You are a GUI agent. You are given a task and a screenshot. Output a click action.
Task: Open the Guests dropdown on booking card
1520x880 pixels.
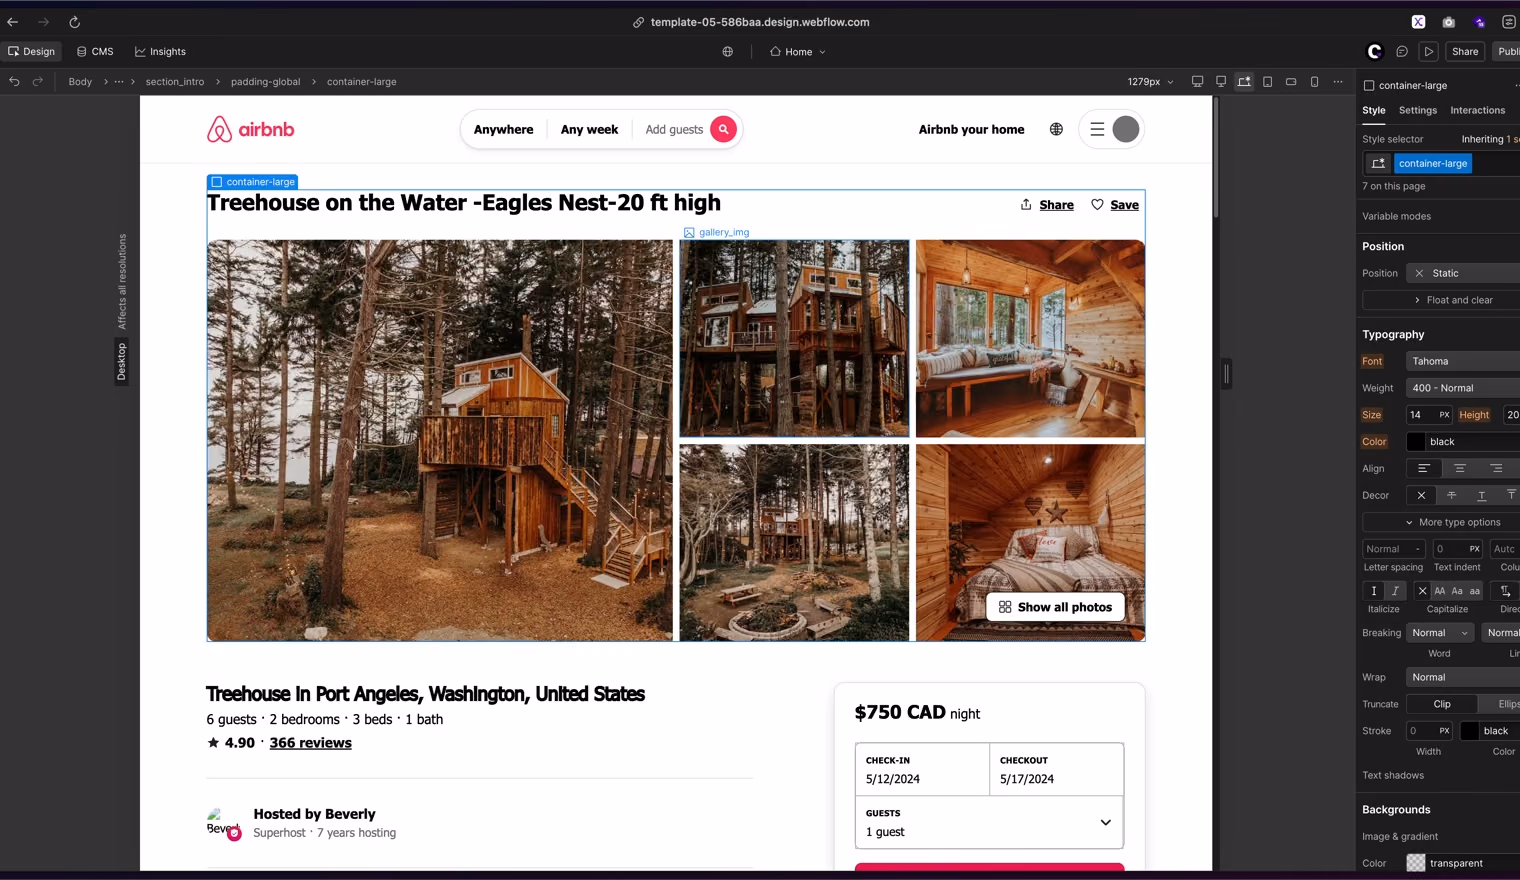click(x=989, y=822)
